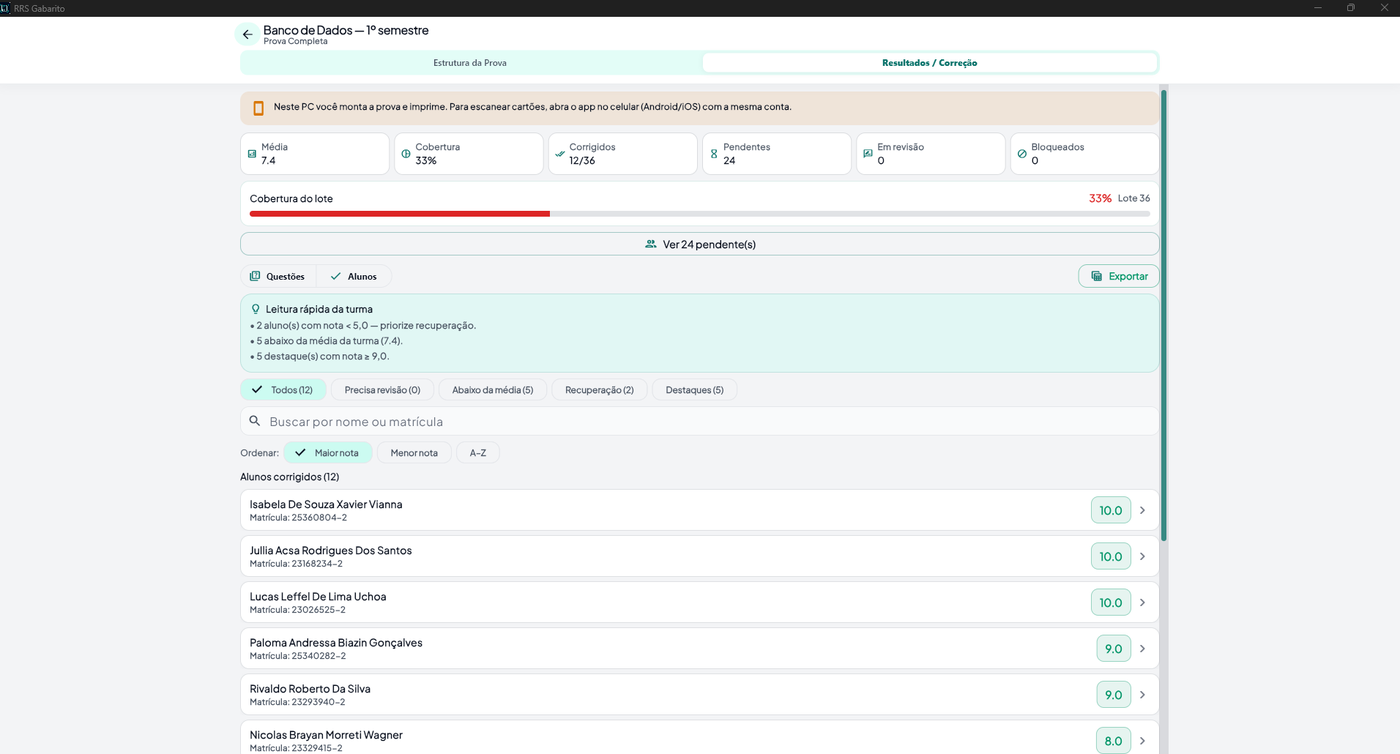Click the Média stat card icon
The width and height of the screenshot is (1400, 754).
click(252, 154)
